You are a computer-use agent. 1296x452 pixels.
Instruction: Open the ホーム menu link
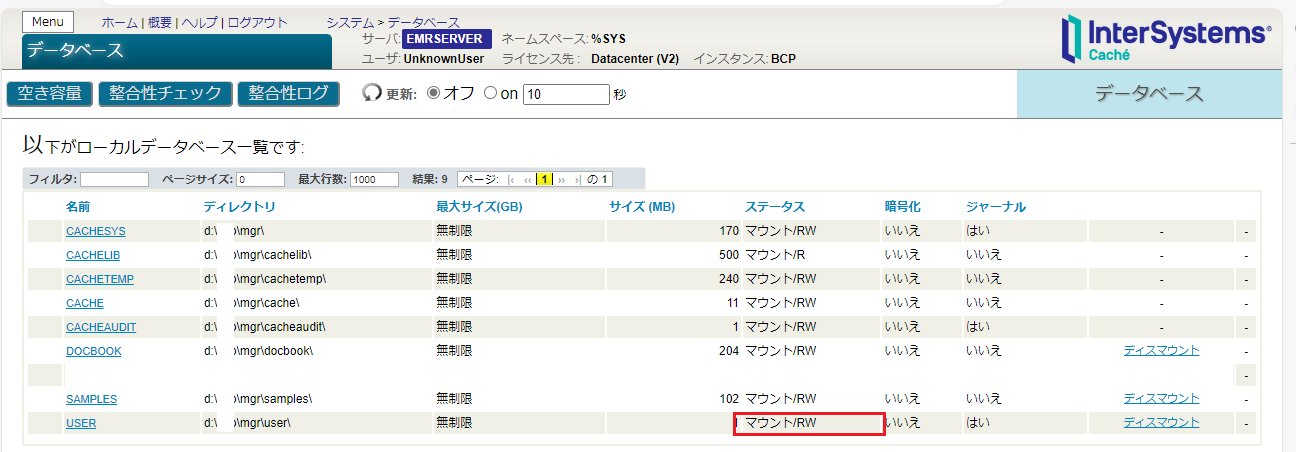click(119, 22)
